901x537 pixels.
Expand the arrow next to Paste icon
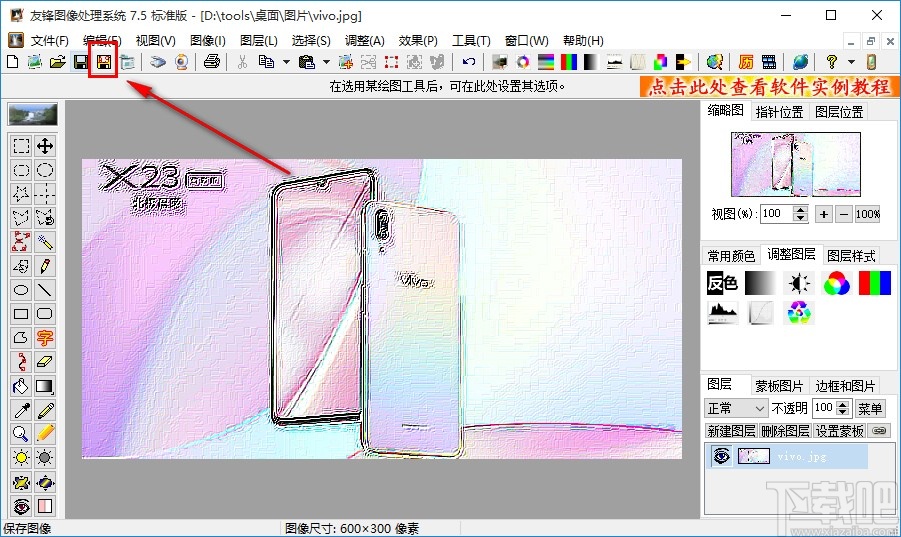coord(326,62)
